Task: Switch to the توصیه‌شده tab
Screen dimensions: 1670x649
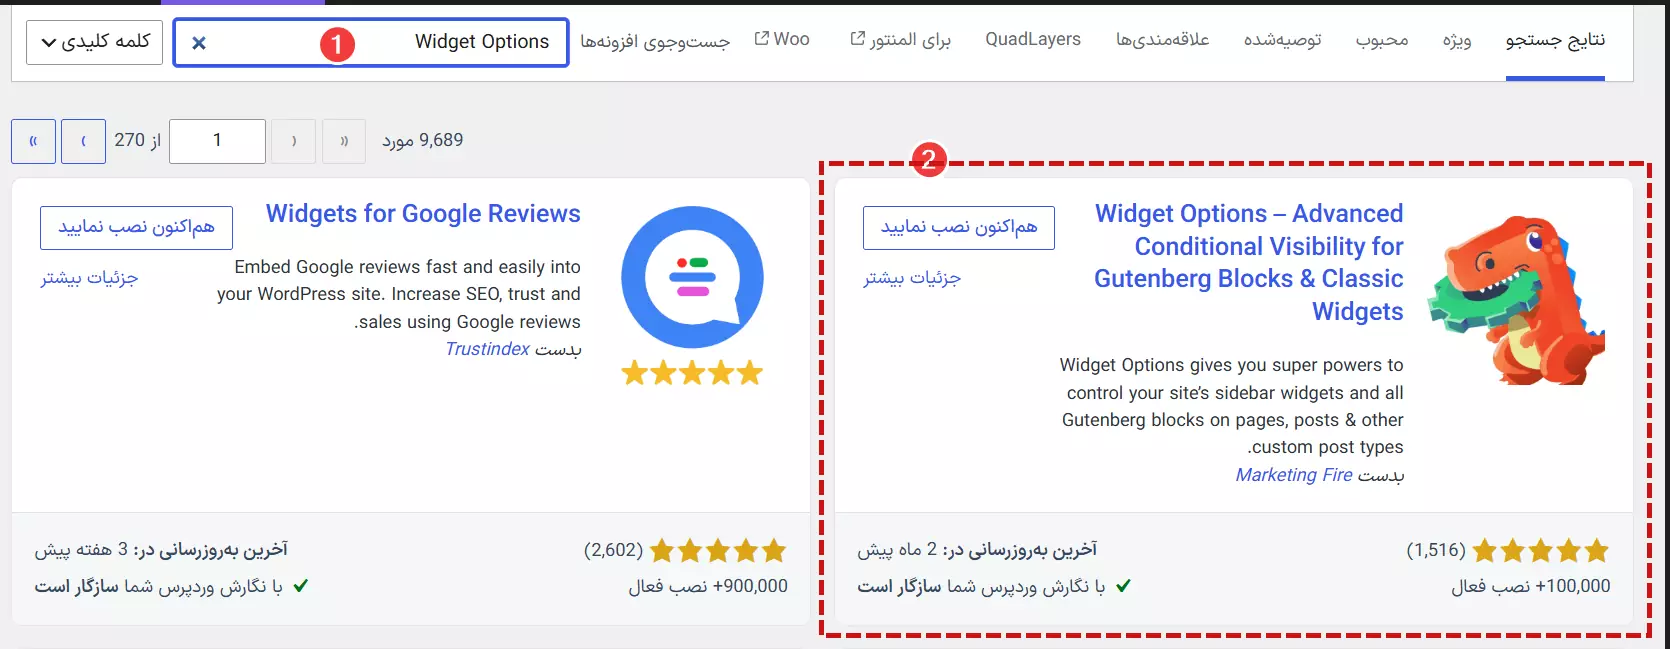Action: [x=1283, y=40]
